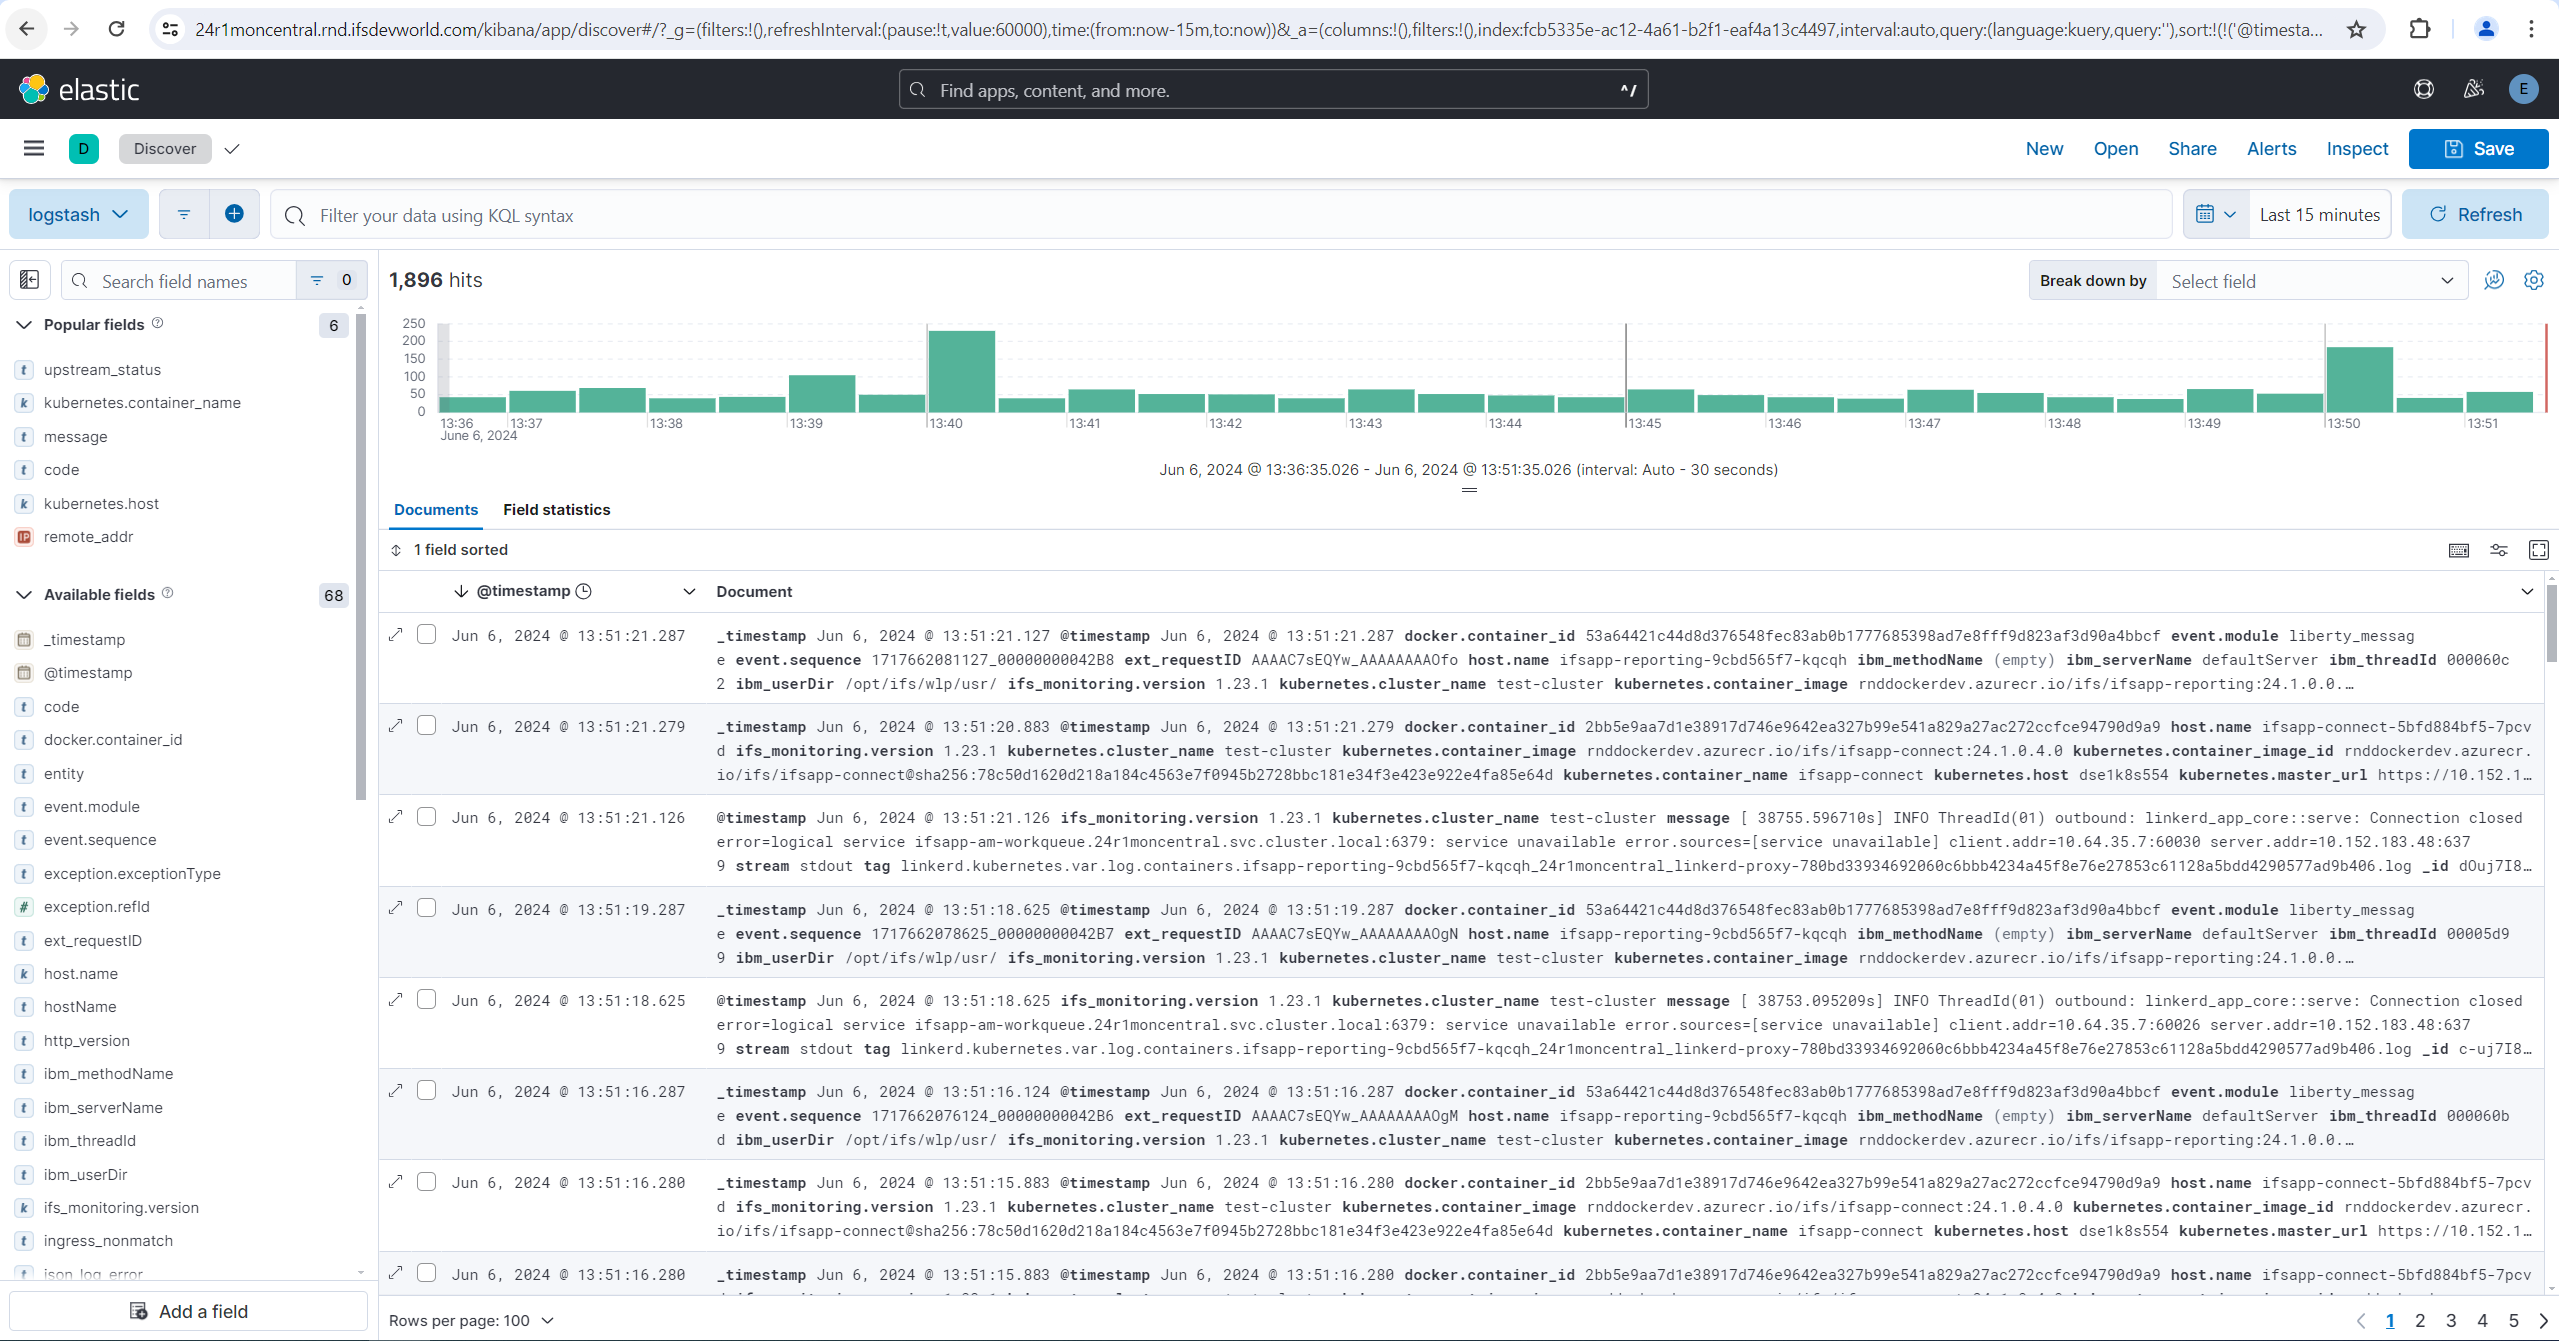Check the document row timestamped 13:51:19.287
Viewport: 2559px width, 1341px height.
[x=427, y=907]
